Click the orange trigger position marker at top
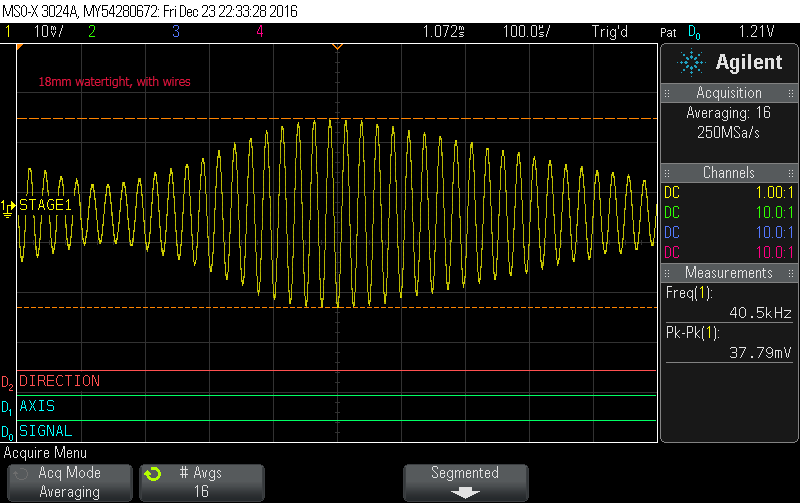Viewport: 800px width, 503px height. click(337, 47)
